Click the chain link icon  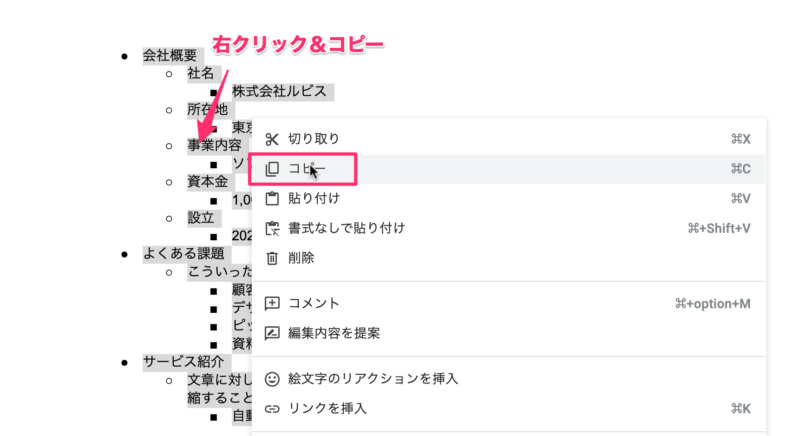tap(272, 409)
